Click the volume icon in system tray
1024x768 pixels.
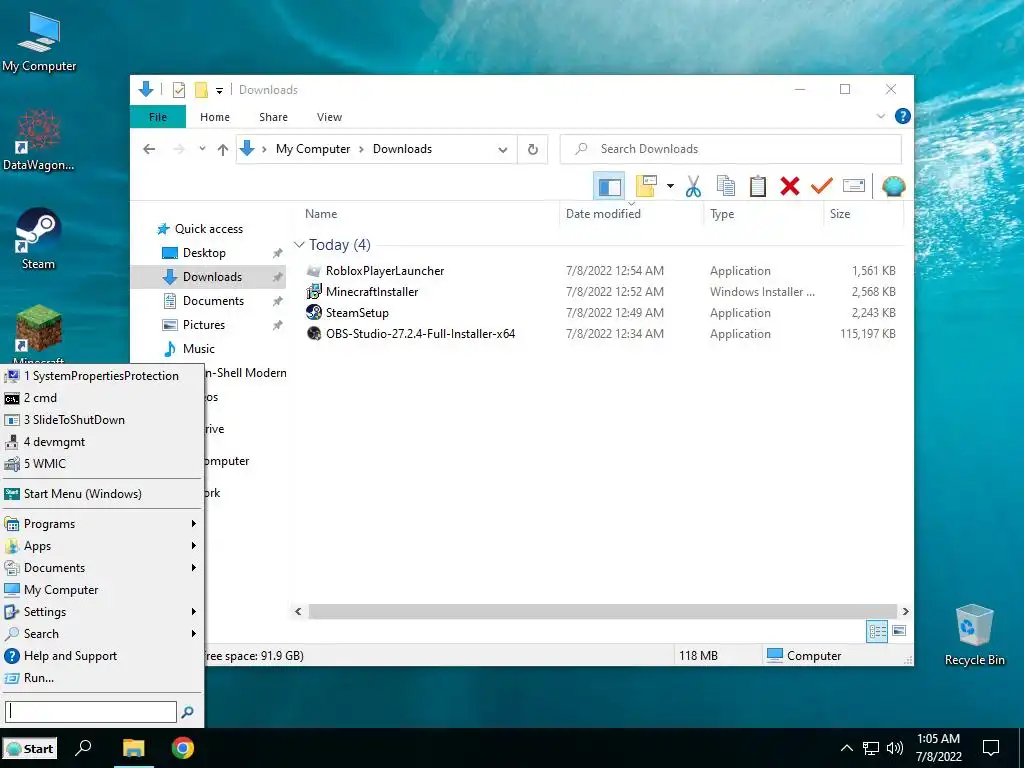tap(895, 748)
